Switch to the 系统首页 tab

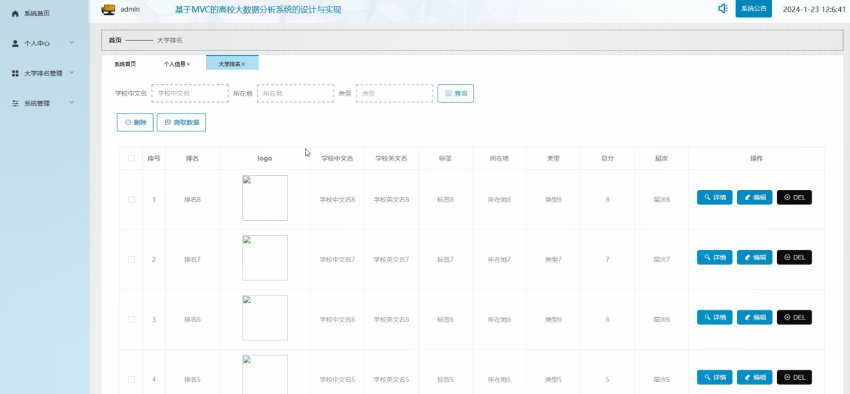[x=125, y=64]
